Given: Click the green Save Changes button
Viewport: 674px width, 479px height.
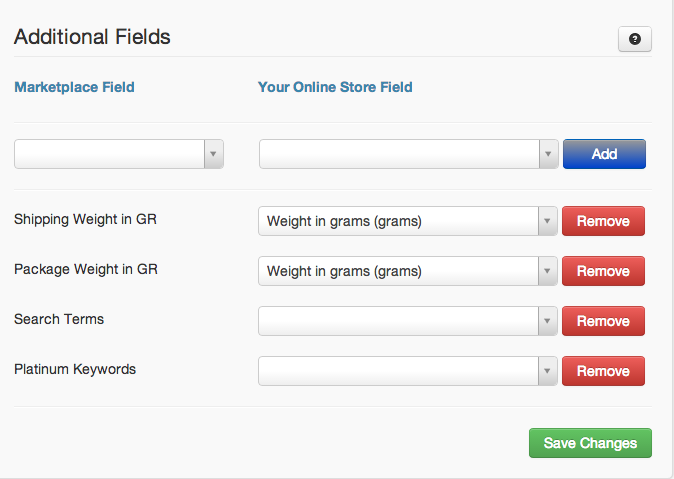Looking at the screenshot, I should (590, 443).
